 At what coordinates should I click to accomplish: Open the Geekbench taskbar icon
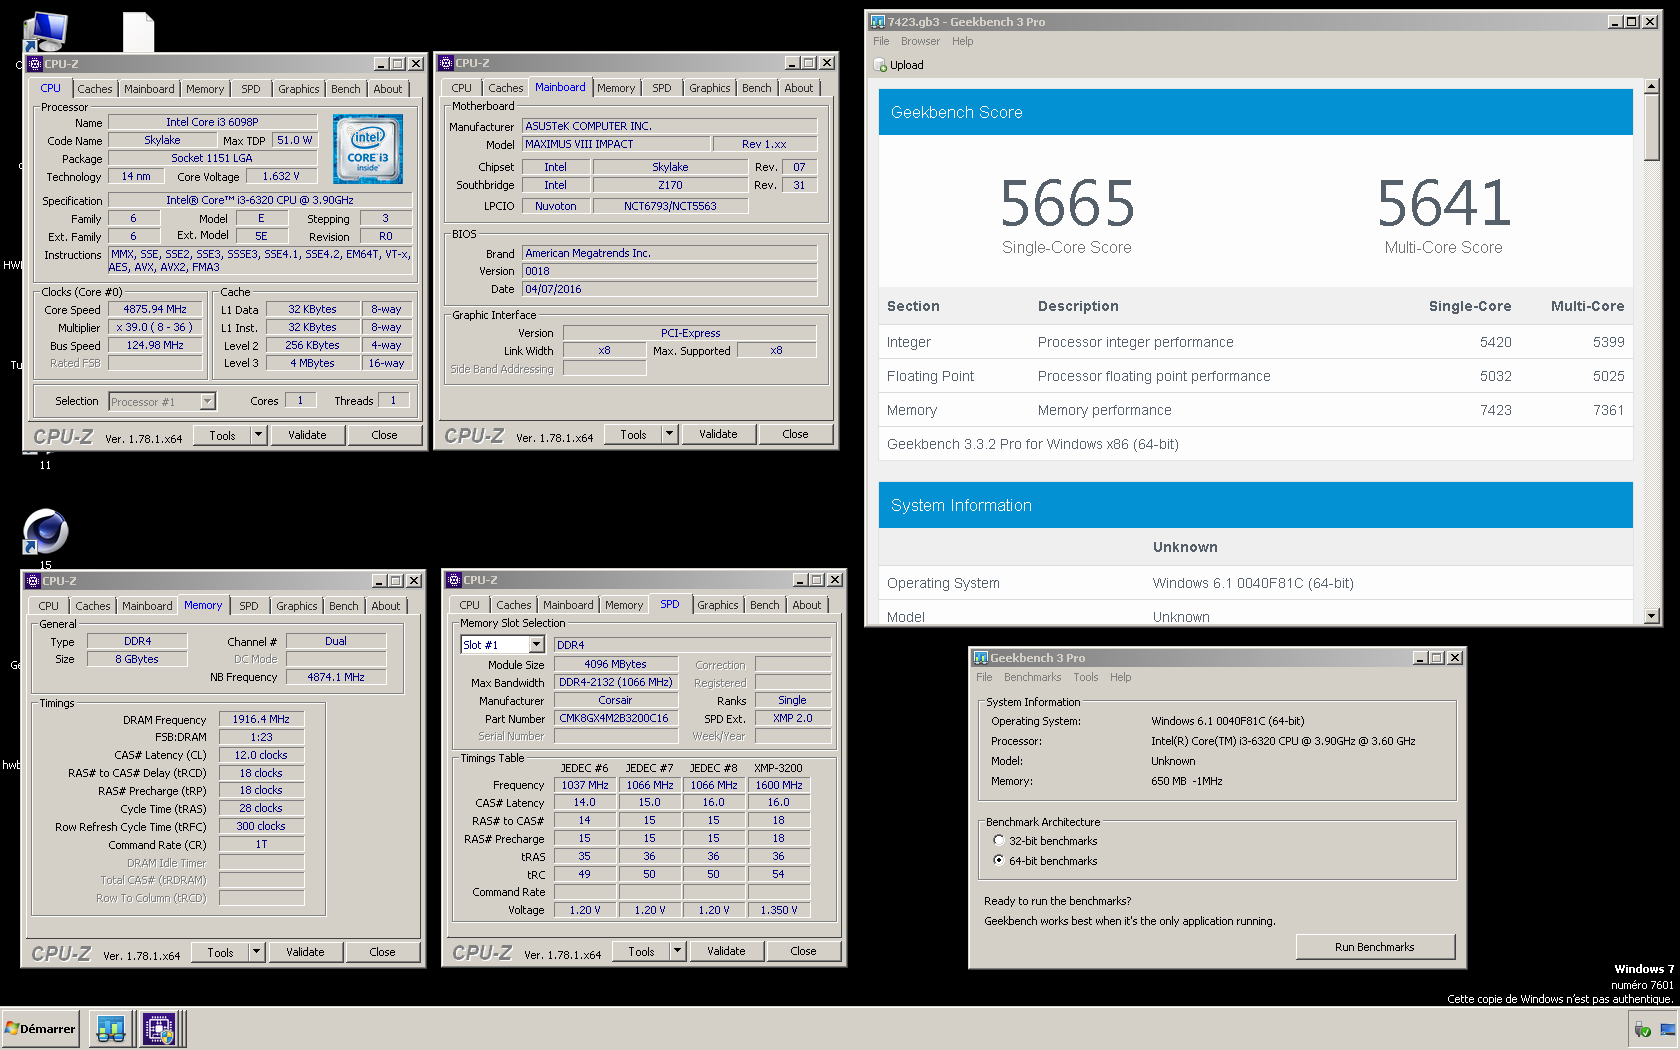[111, 1028]
